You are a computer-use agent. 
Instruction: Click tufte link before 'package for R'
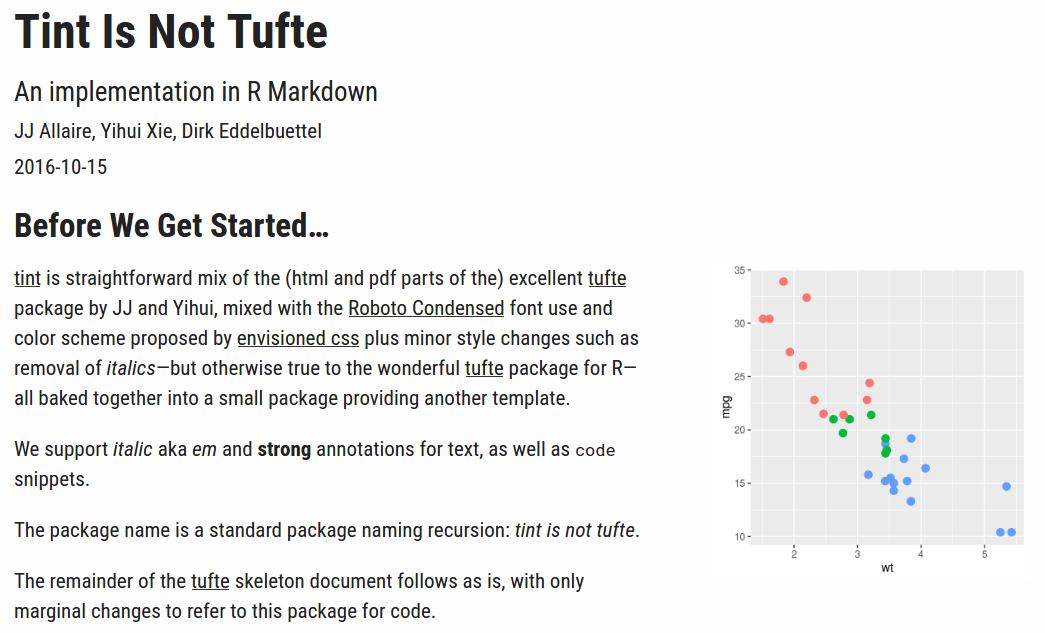pos(484,368)
